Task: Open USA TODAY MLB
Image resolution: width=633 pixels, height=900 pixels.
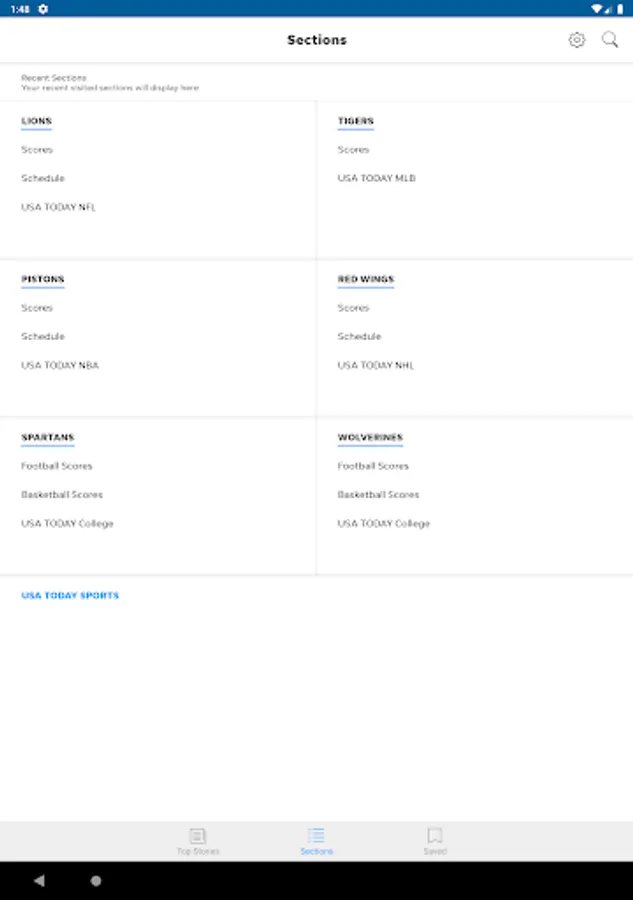Action: point(376,179)
